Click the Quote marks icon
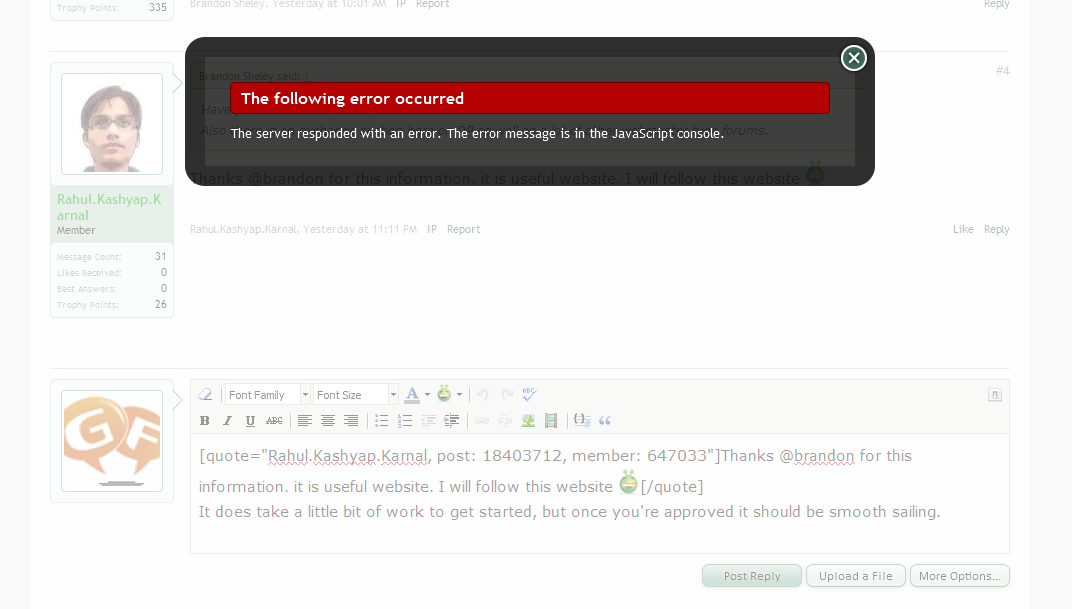 tap(605, 420)
